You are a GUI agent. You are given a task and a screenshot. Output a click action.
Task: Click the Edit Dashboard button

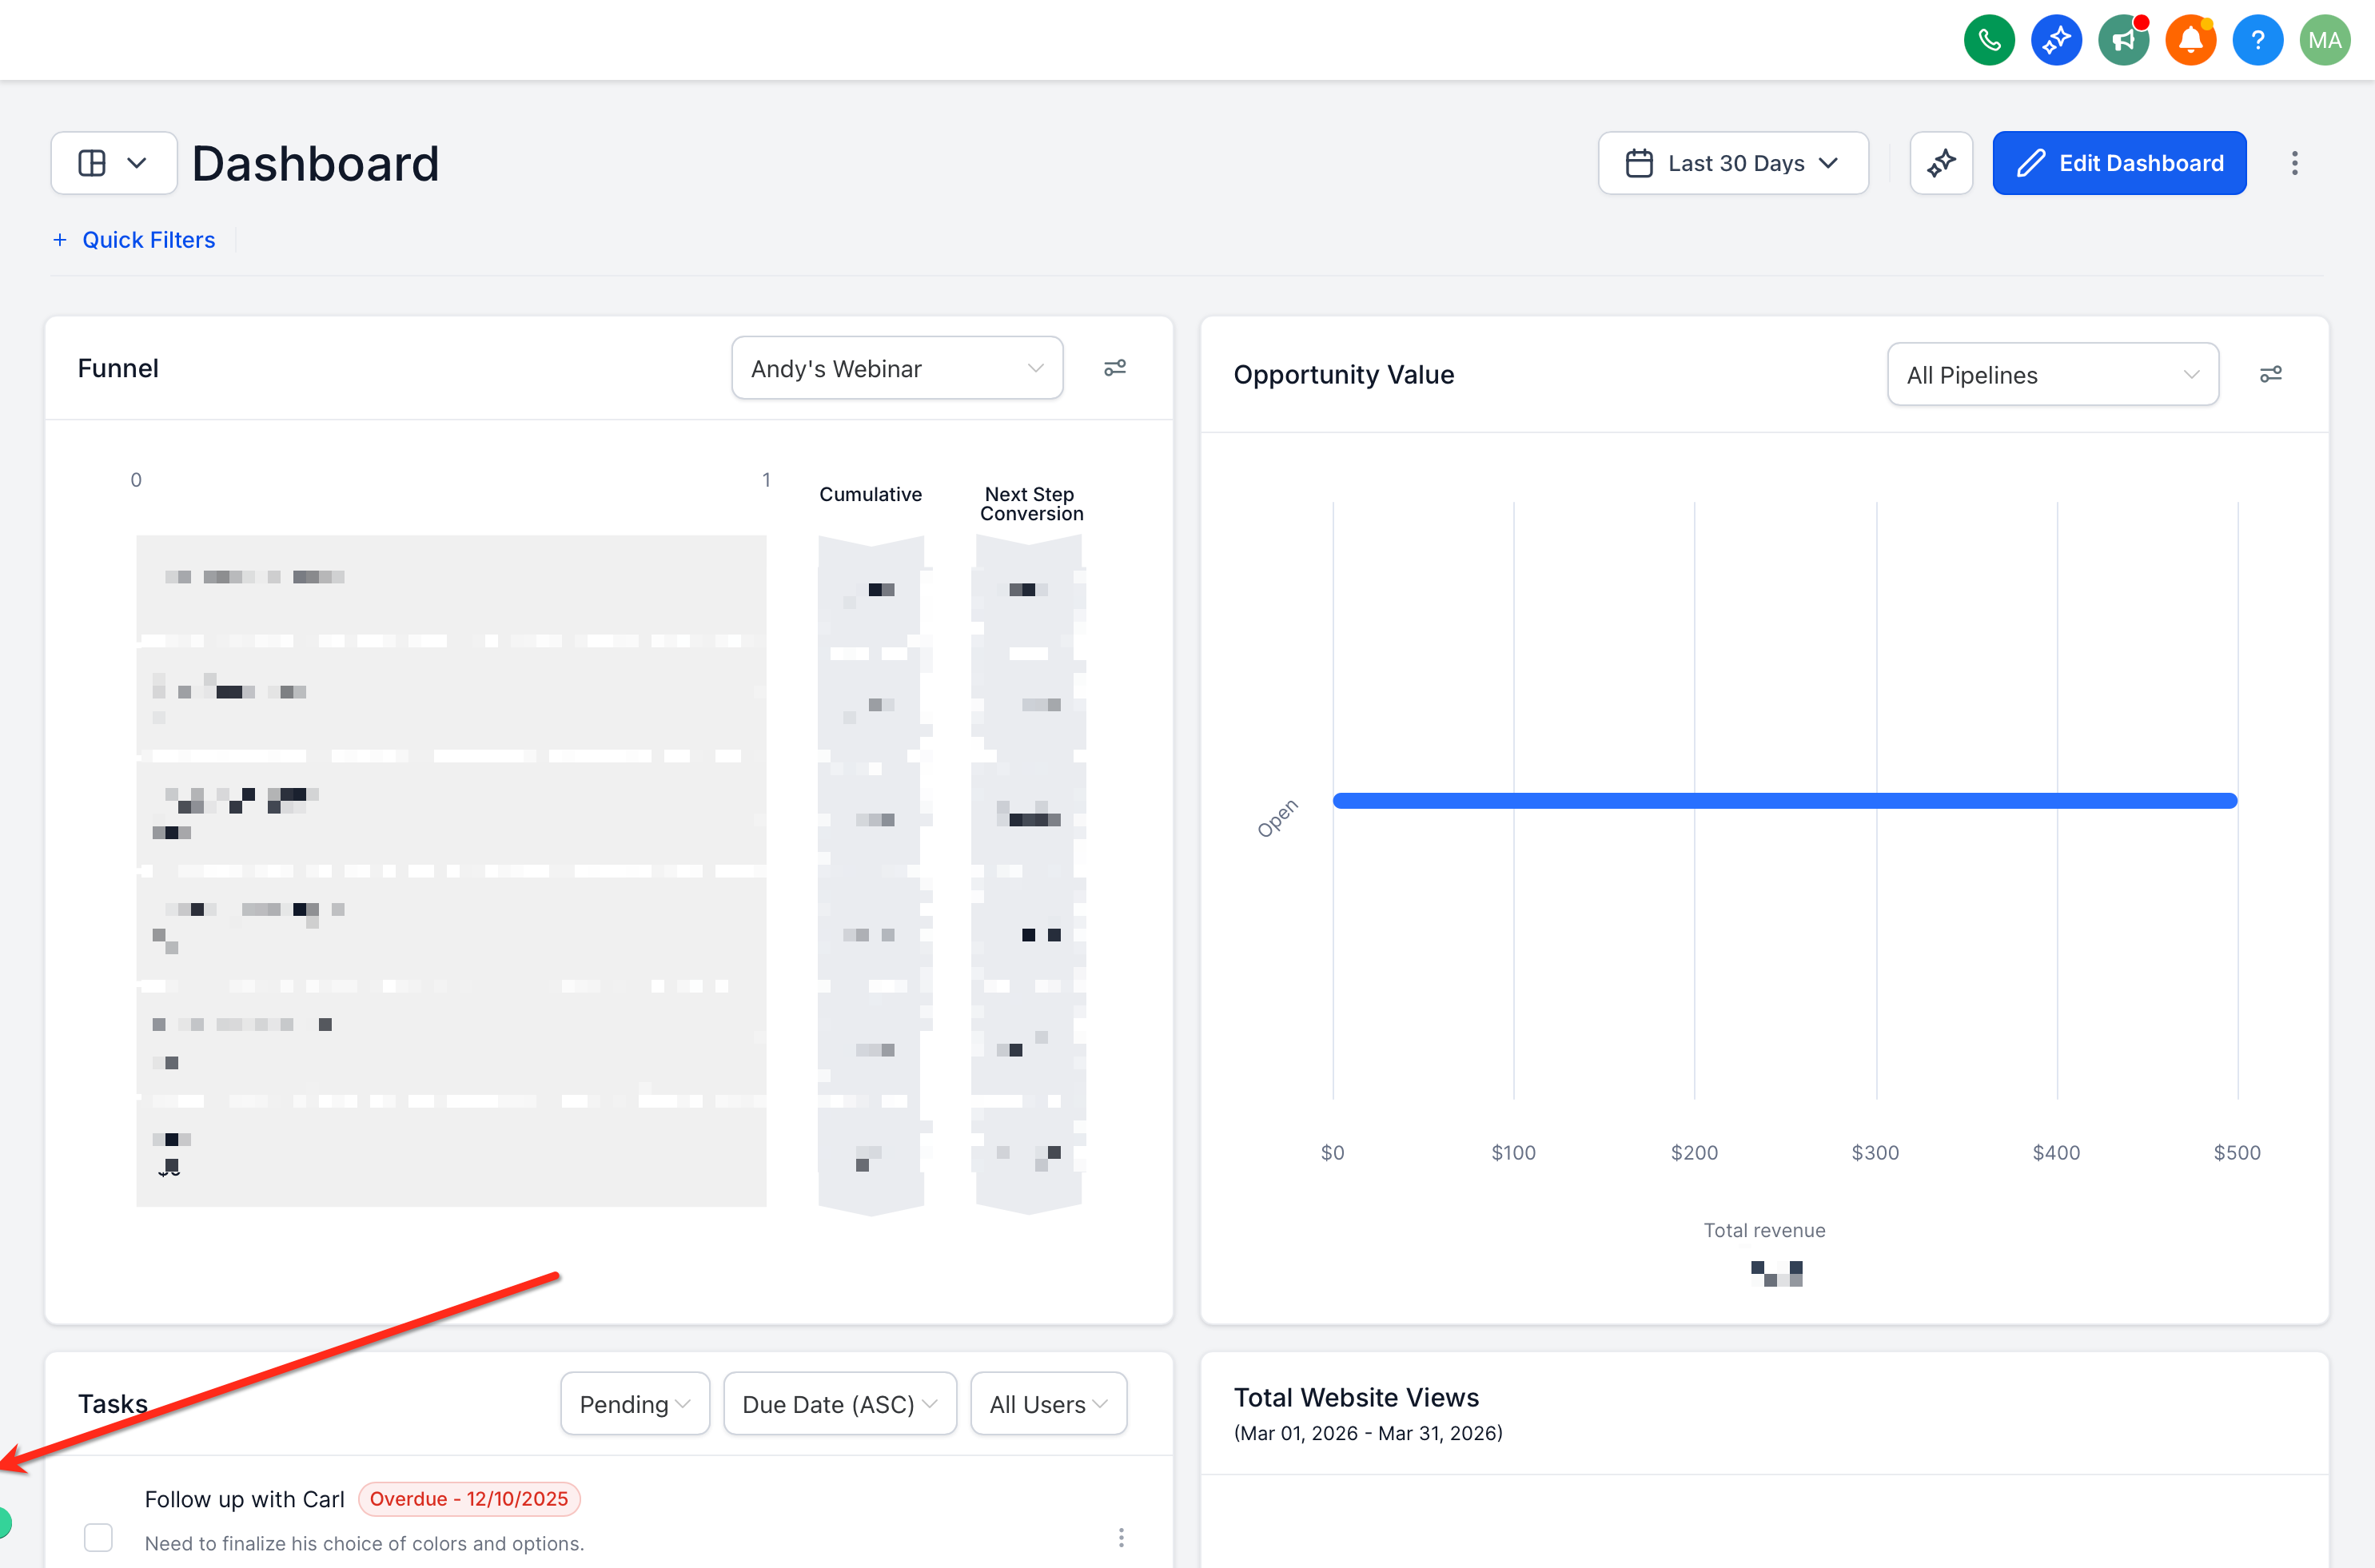click(2118, 163)
